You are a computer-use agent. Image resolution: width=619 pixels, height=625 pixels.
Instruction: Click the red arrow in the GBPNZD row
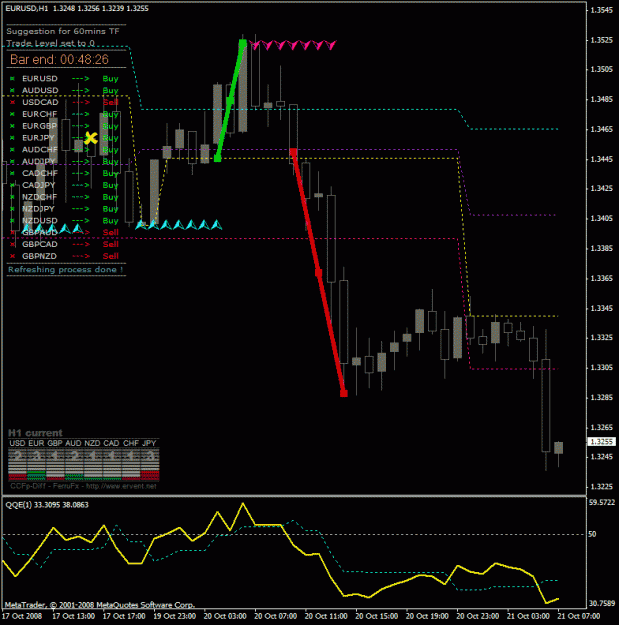tap(81, 256)
